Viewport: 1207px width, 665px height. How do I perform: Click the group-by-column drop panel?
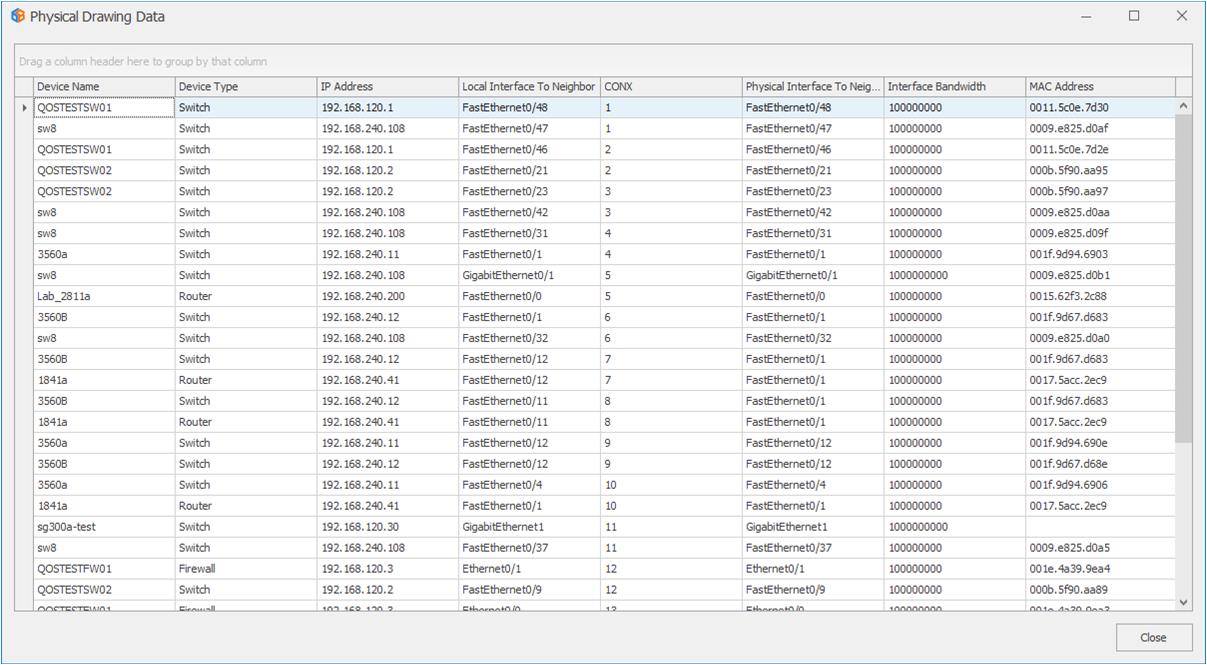coord(603,61)
